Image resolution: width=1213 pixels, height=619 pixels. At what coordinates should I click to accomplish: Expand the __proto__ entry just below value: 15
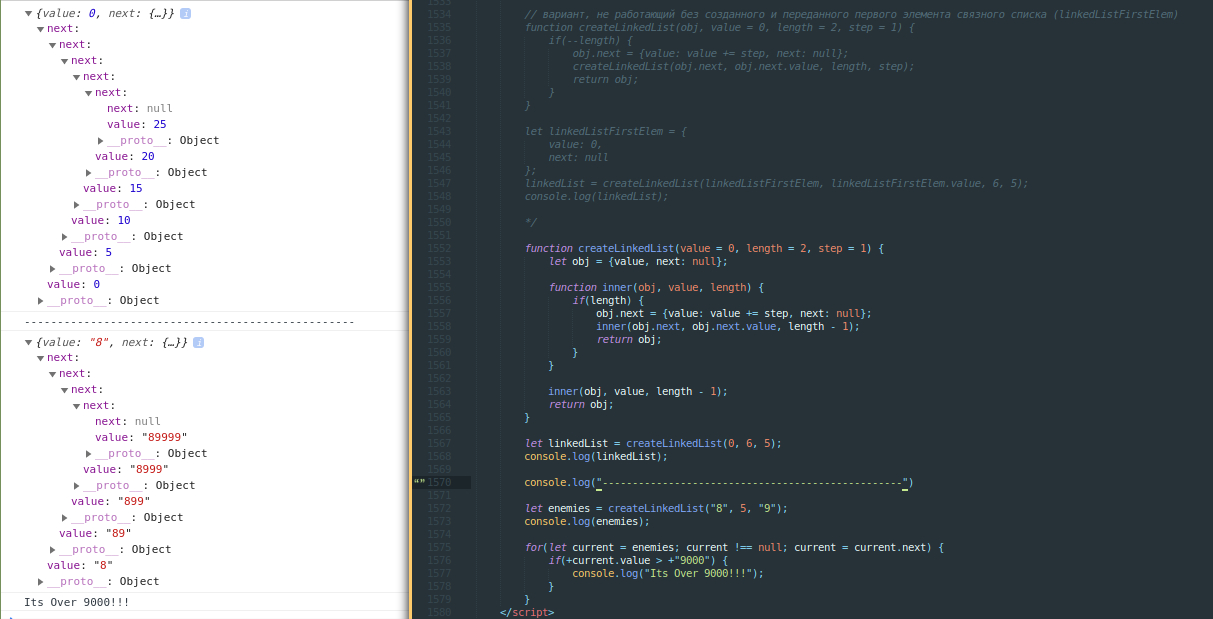pyautogui.click(x=77, y=205)
